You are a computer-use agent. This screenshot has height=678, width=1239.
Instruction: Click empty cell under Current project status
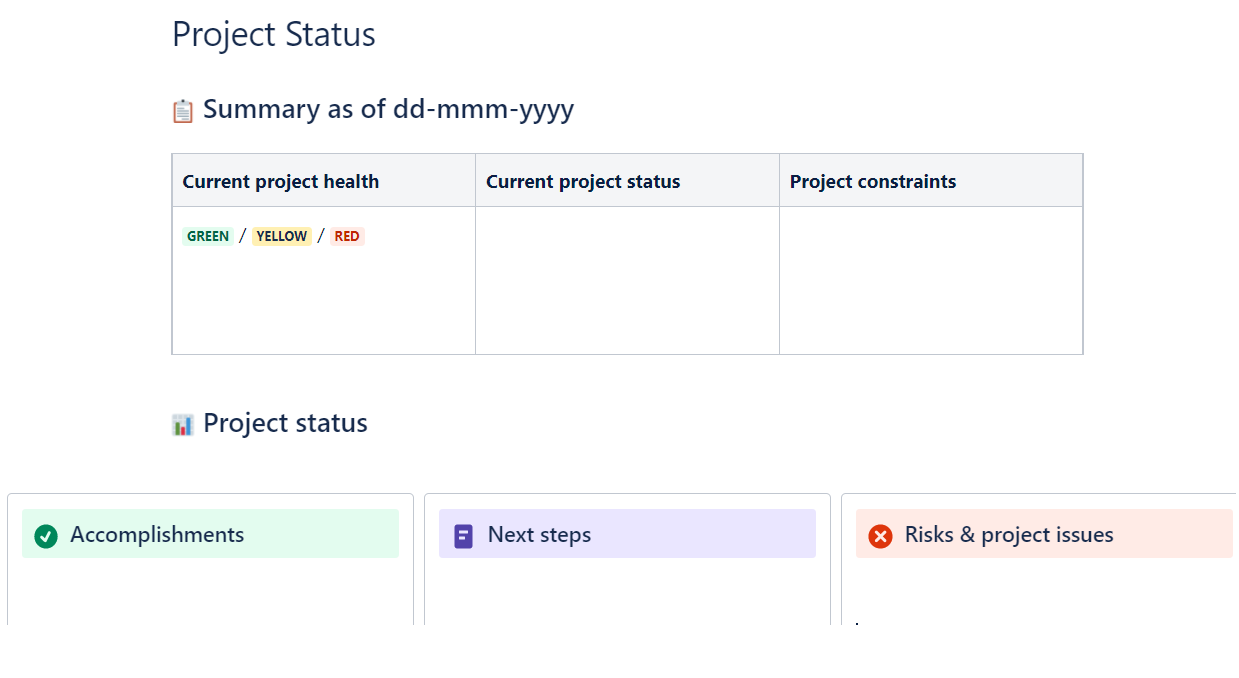[x=627, y=280]
